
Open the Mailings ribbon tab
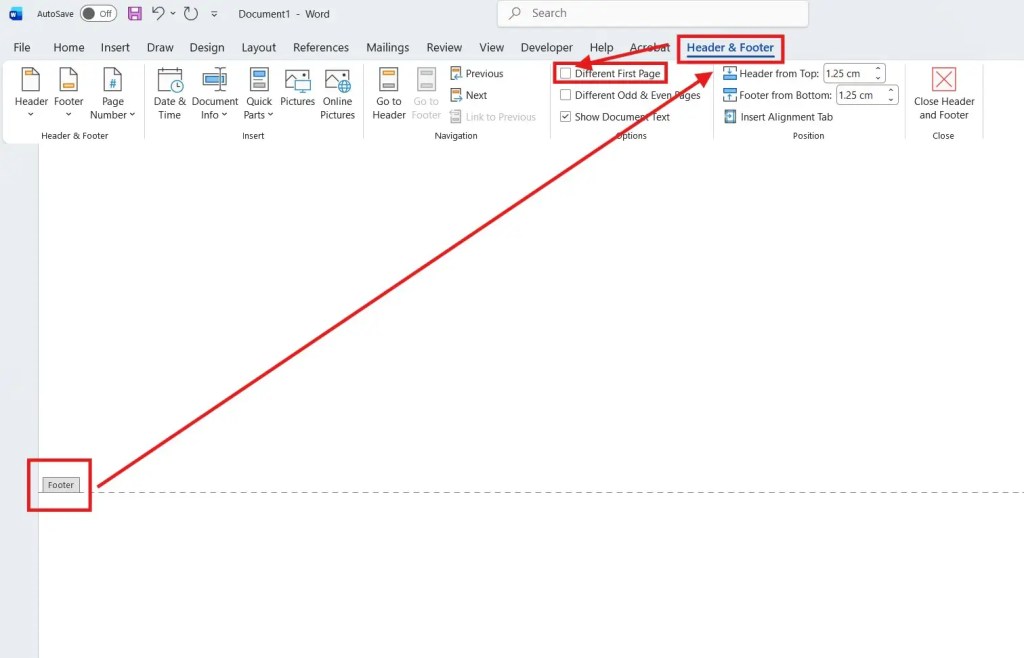coord(388,47)
